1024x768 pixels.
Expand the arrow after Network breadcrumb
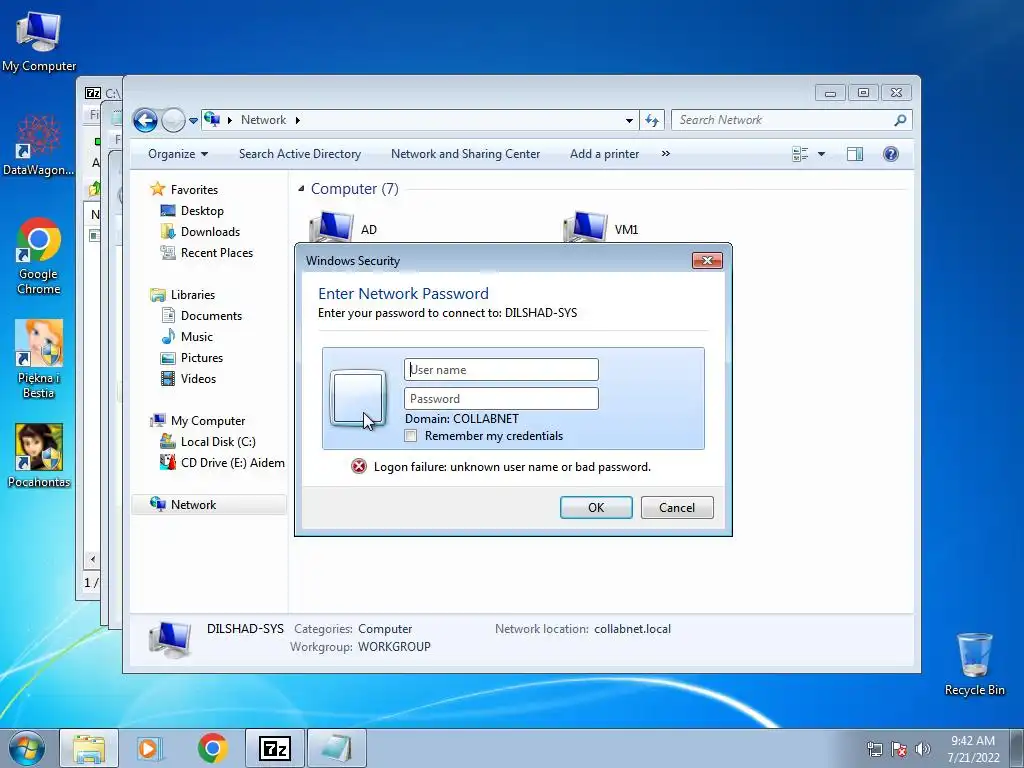point(298,120)
